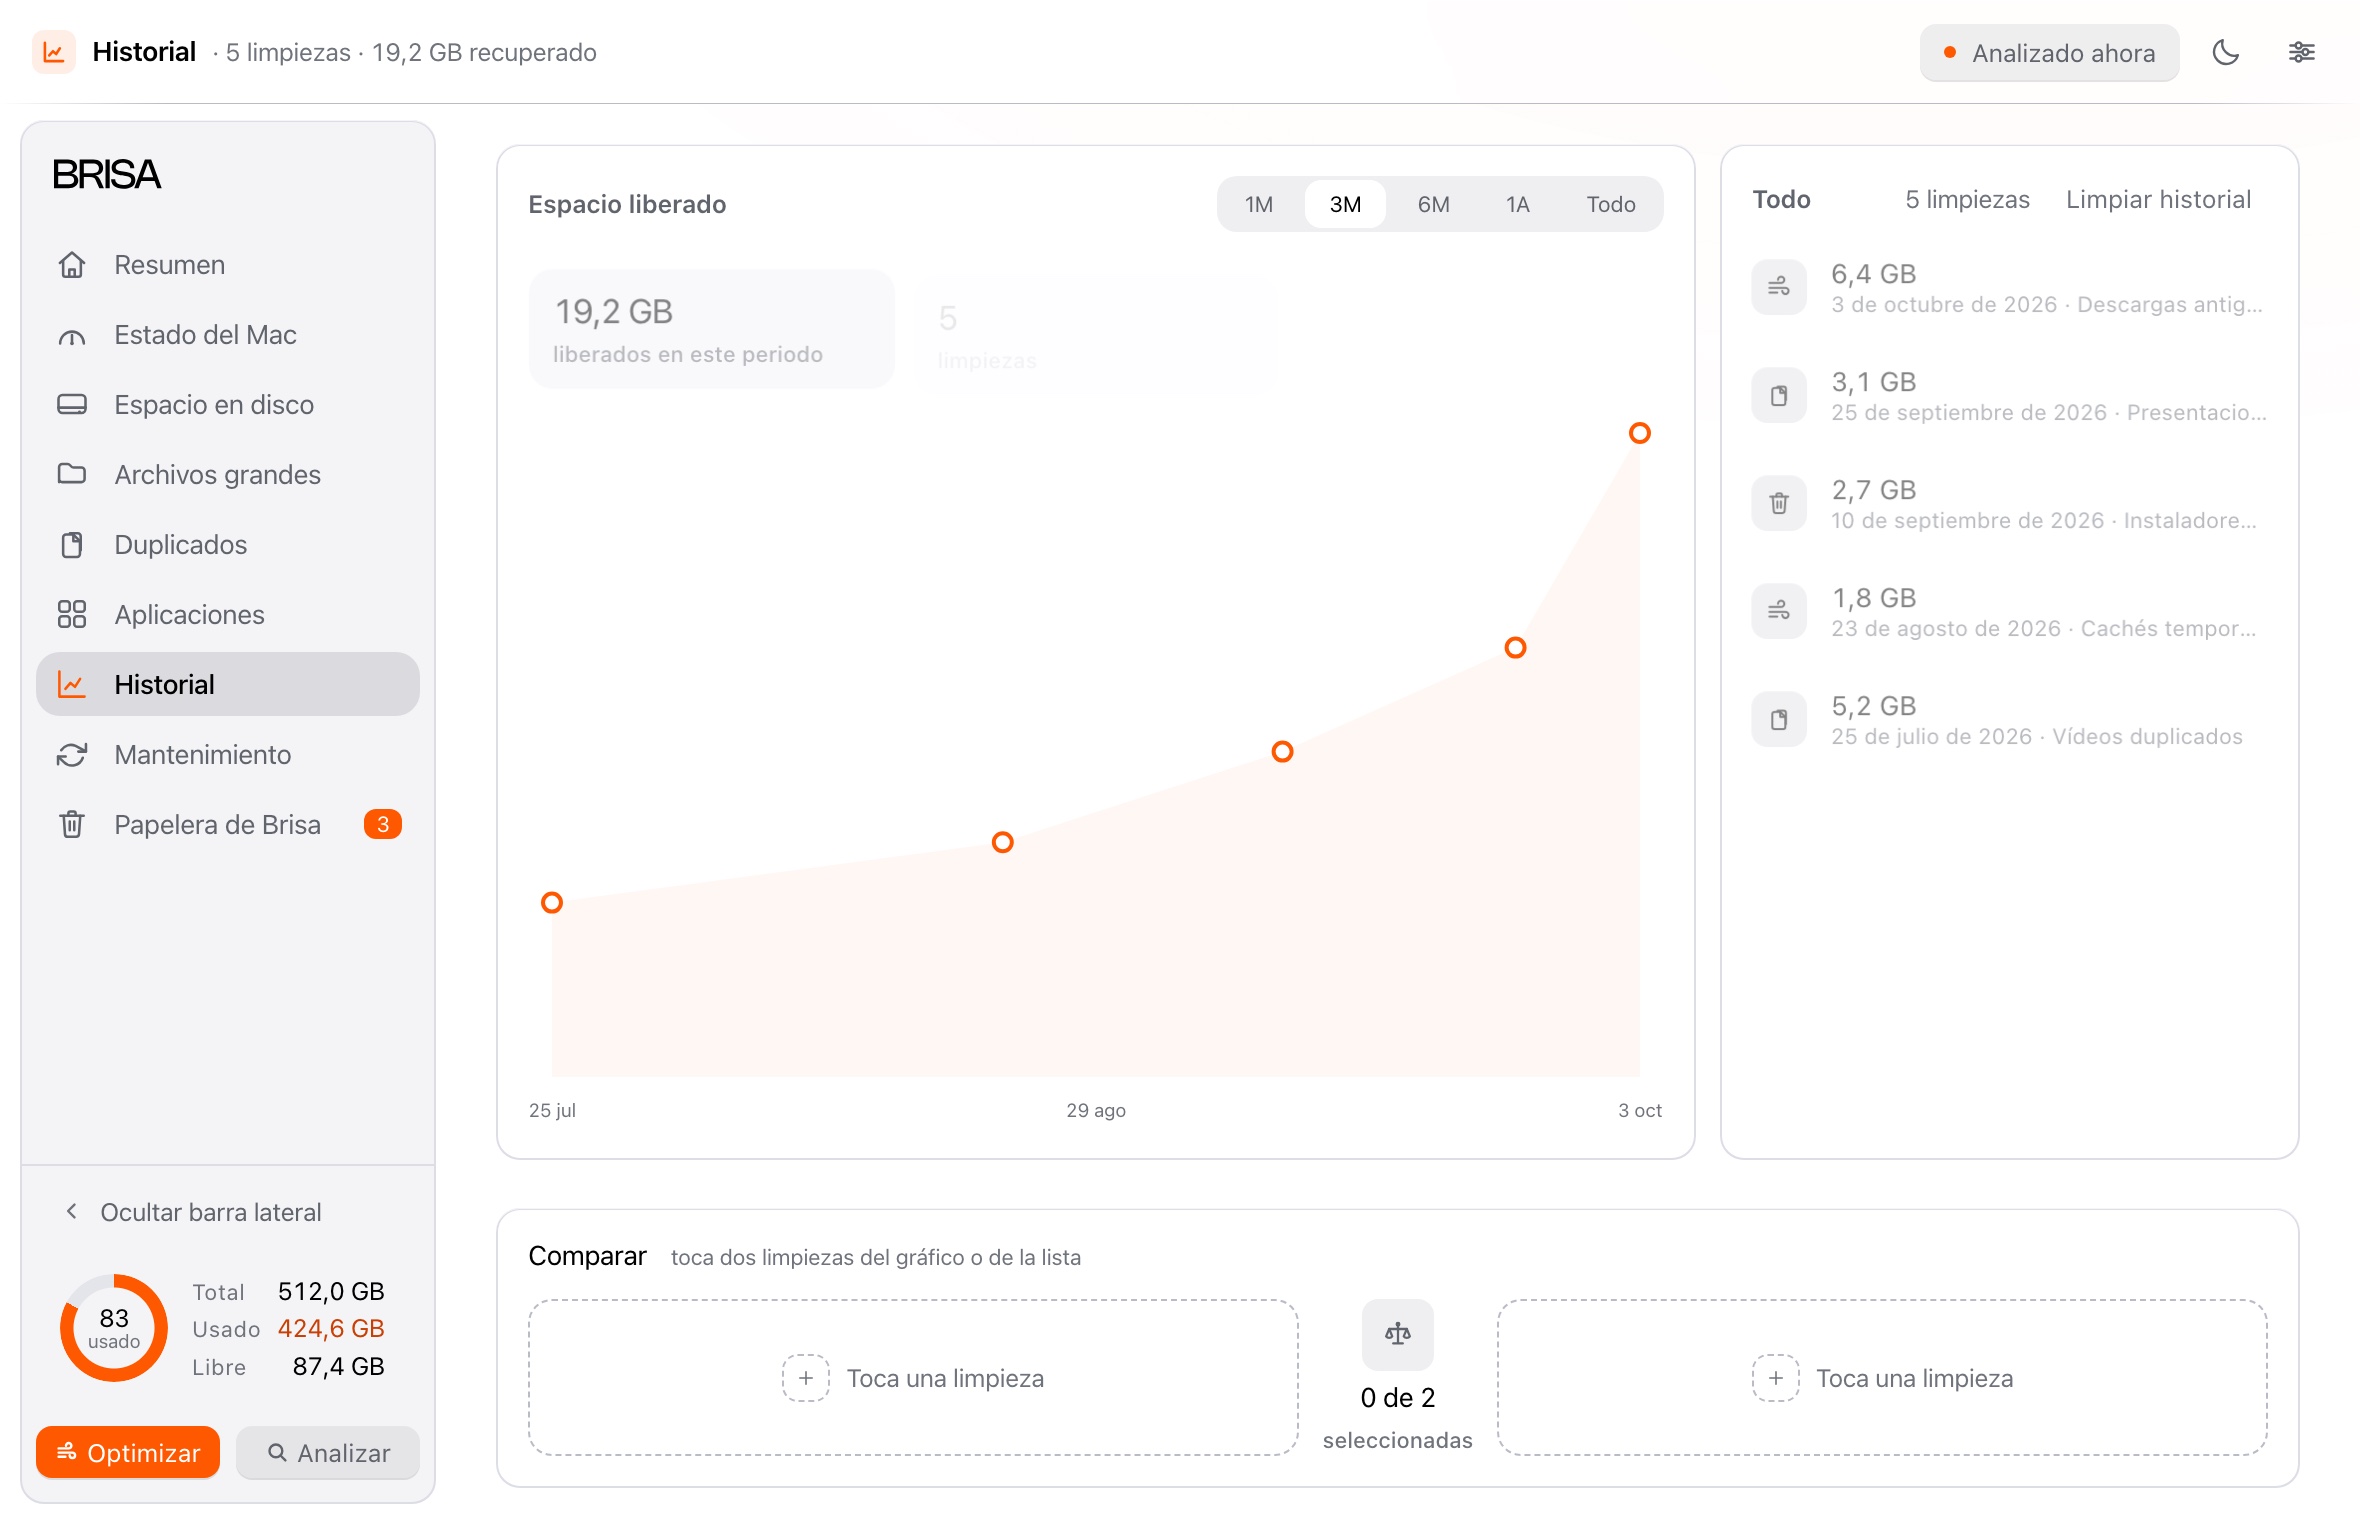Click the left Toca una limpieza slot

pyautogui.click(x=913, y=1378)
